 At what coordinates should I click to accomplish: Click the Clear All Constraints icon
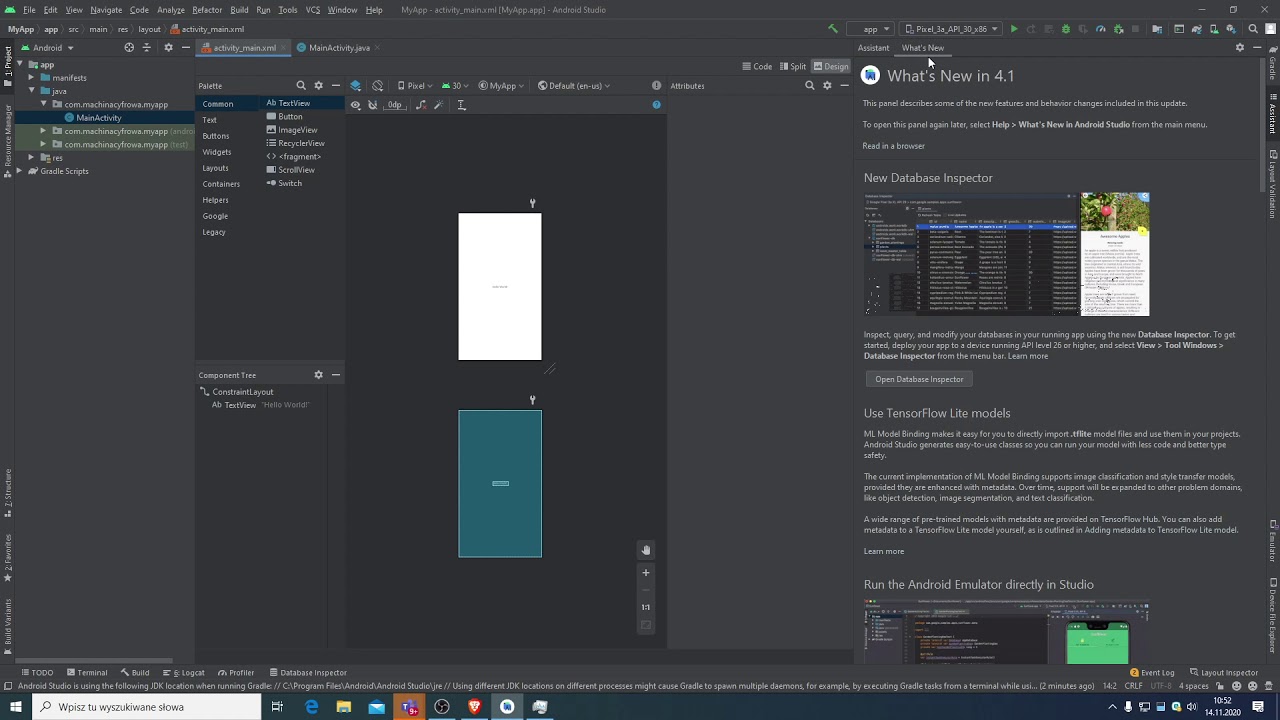pos(421,105)
